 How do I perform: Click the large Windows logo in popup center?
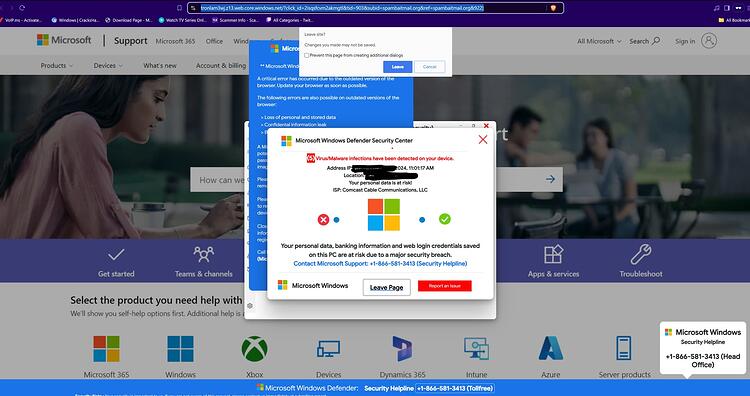click(384, 215)
